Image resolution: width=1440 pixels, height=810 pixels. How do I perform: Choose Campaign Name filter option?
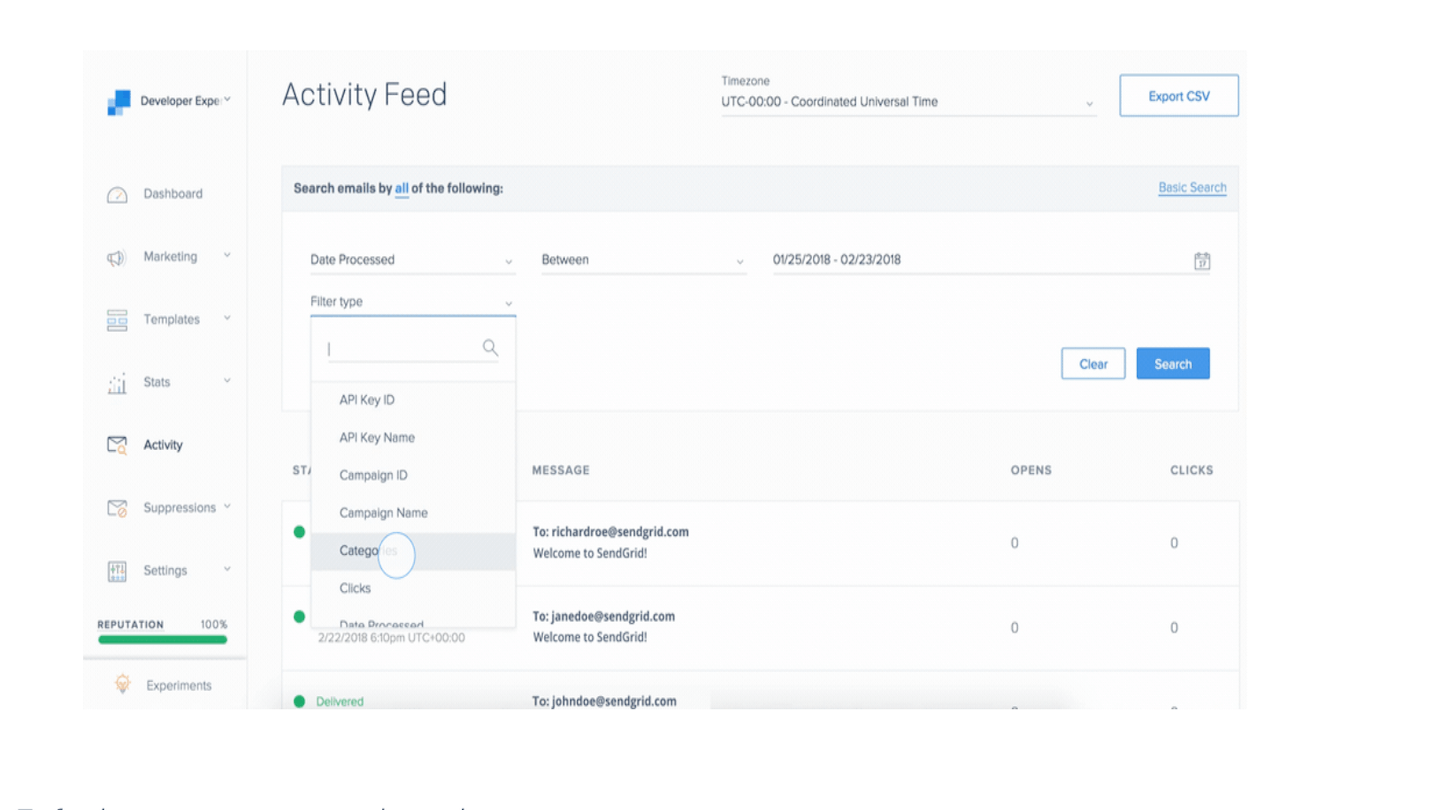coord(383,513)
